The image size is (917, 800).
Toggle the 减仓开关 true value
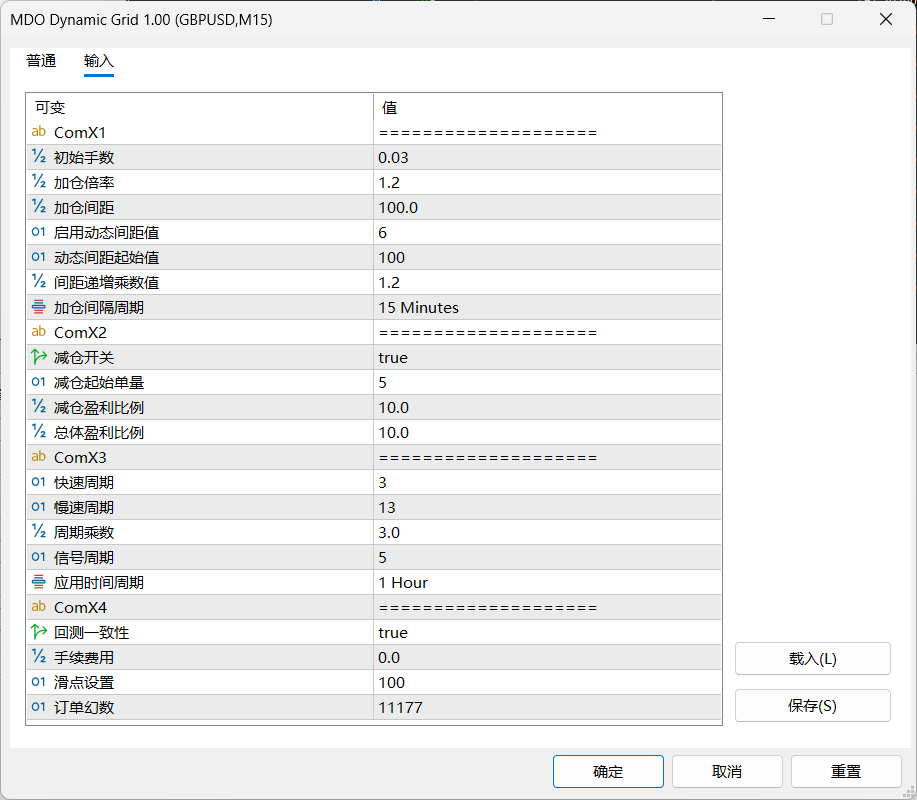[547, 357]
